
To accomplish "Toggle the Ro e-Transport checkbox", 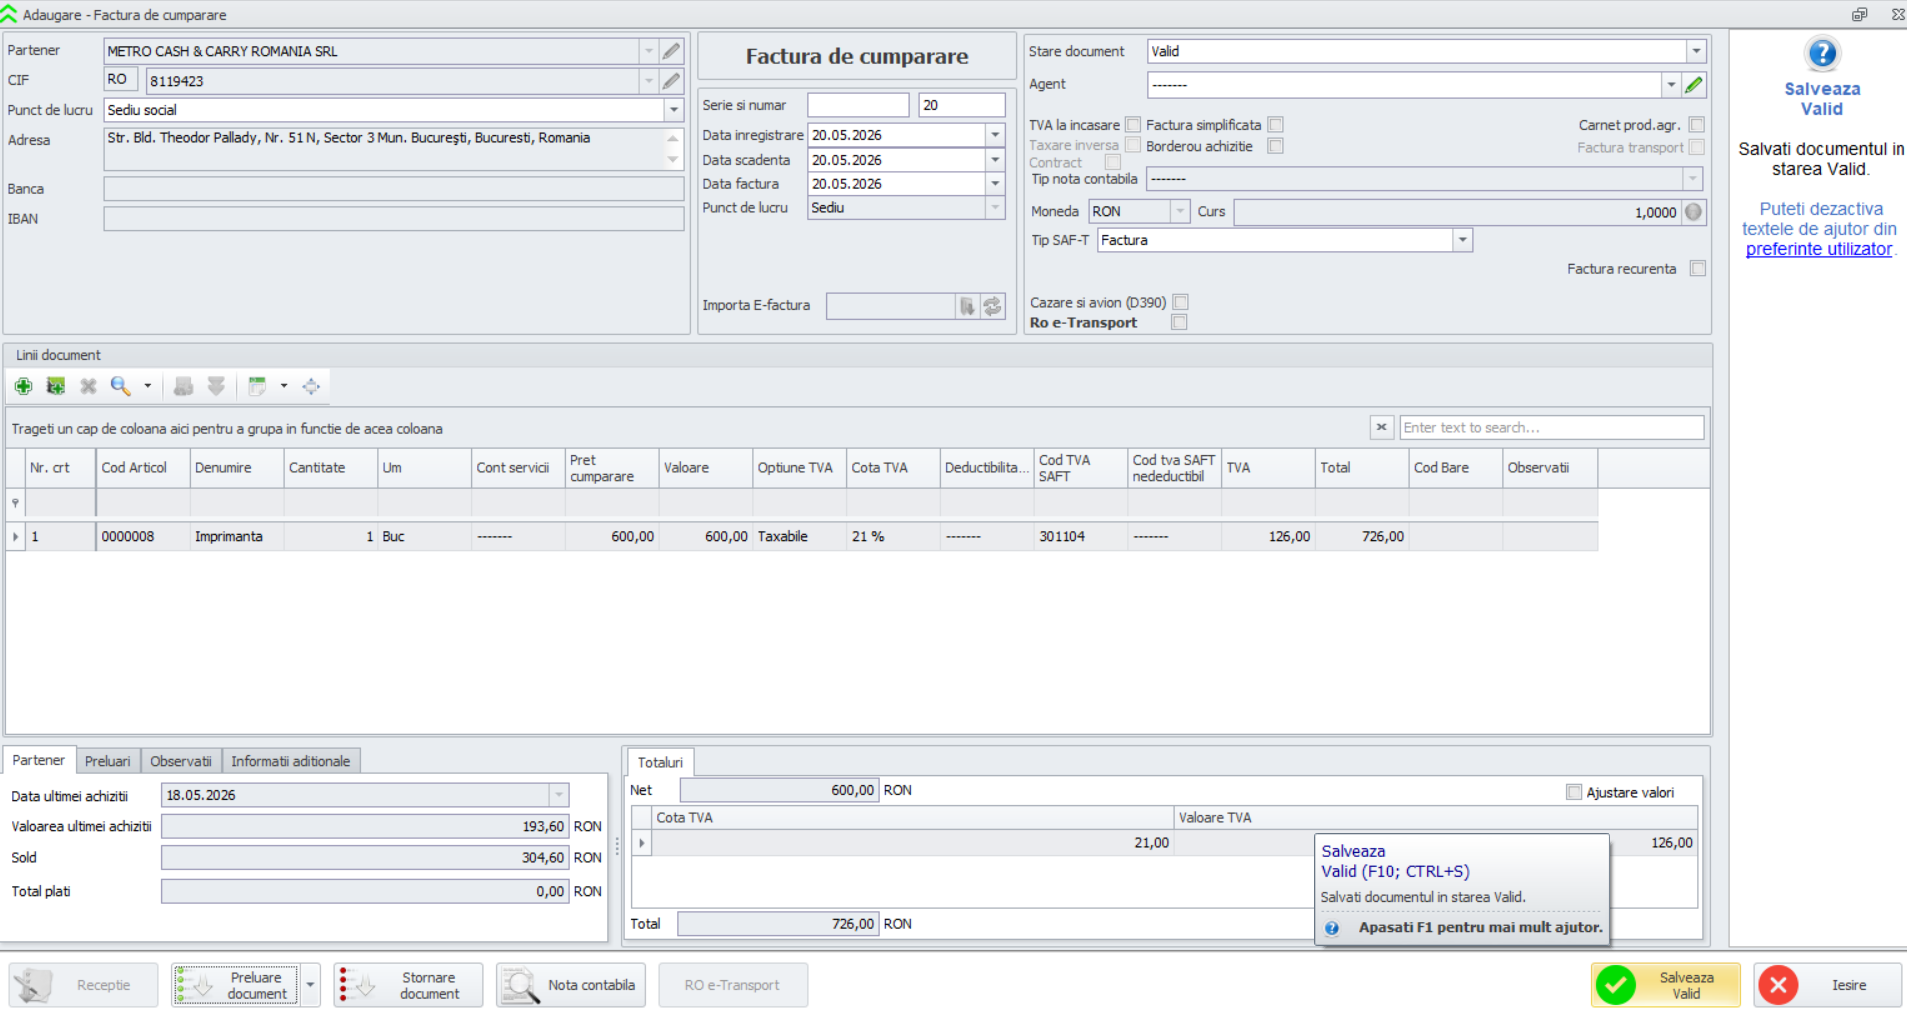I will coord(1179,322).
